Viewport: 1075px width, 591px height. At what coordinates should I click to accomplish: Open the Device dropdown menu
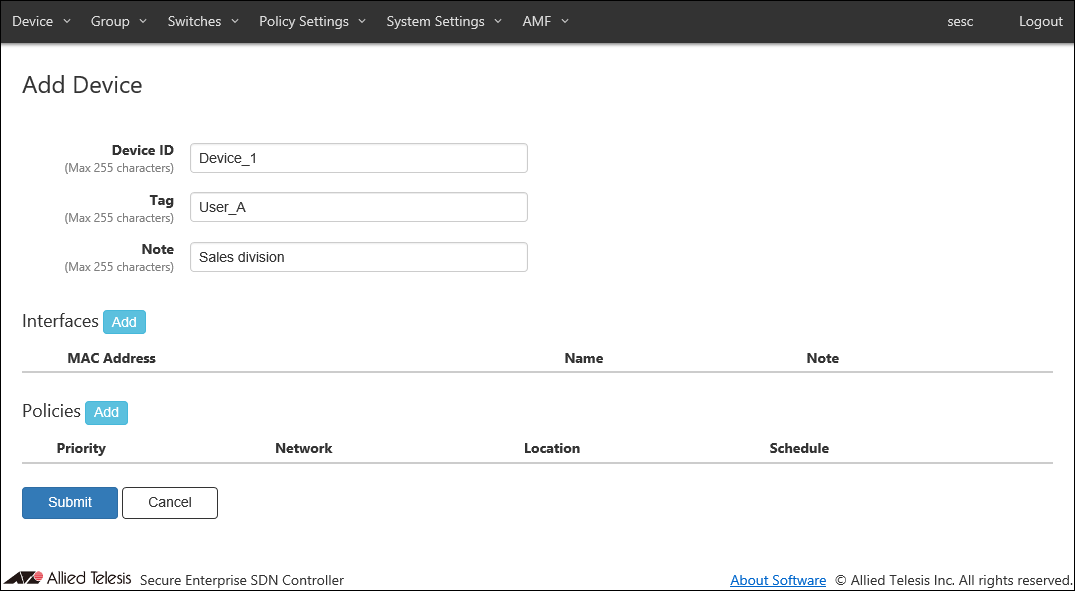[x=41, y=21]
